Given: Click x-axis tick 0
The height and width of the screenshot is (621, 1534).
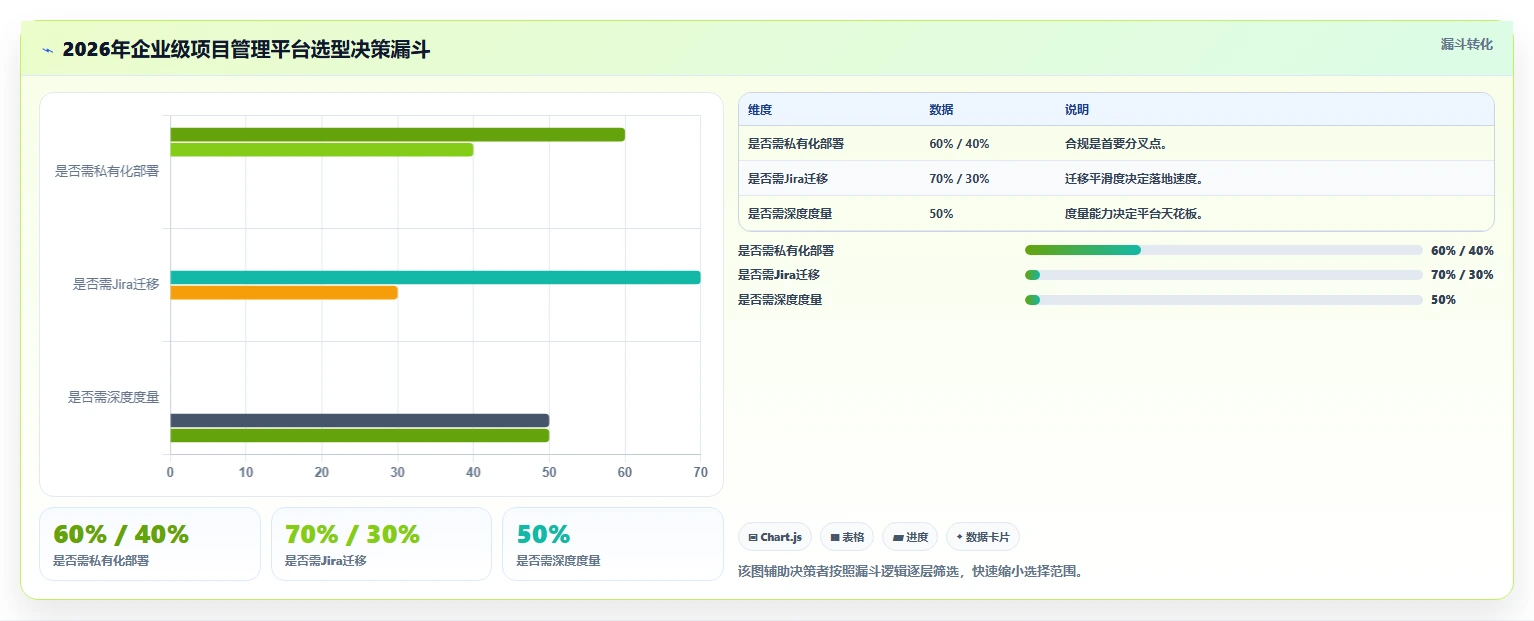Looking at the screenshot, I should point(170,472).
